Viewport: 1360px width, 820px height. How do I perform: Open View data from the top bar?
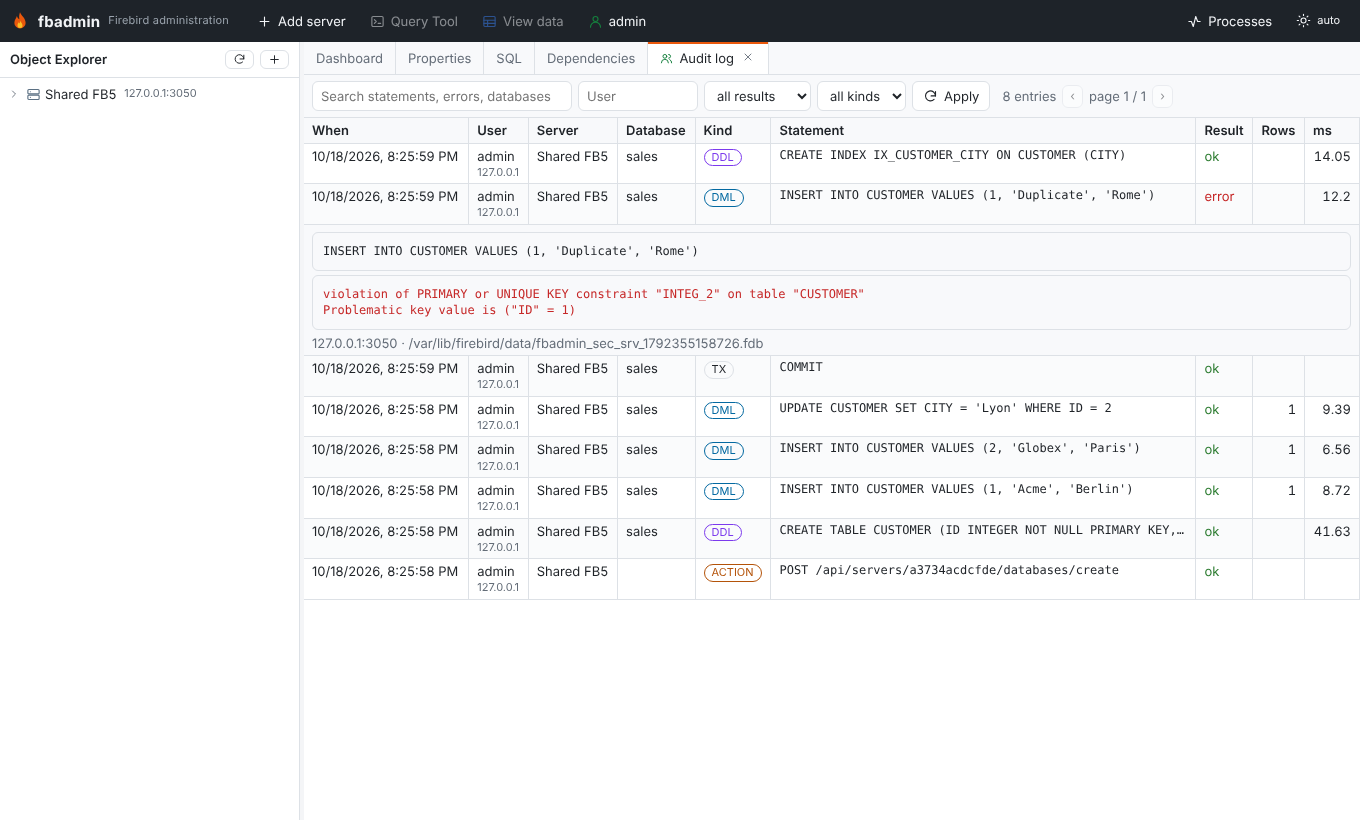(523, 21)
